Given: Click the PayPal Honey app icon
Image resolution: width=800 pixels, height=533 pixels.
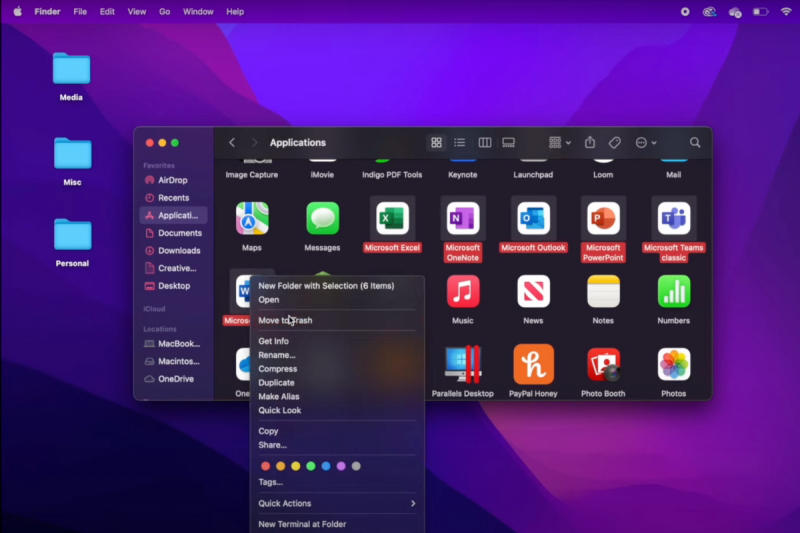Looking at the screenshot, I should click(533, 364).
